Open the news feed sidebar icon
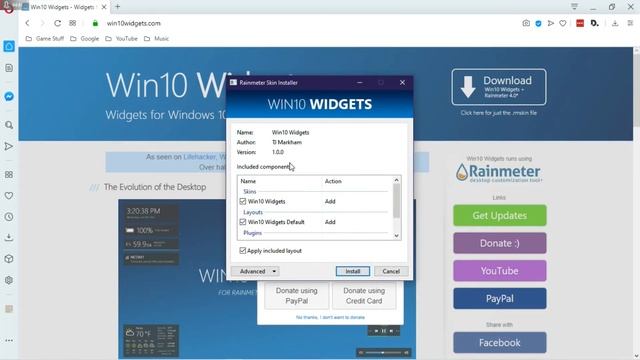The height and width of the screenshot is (360, 640). click(x=9, y=68)
